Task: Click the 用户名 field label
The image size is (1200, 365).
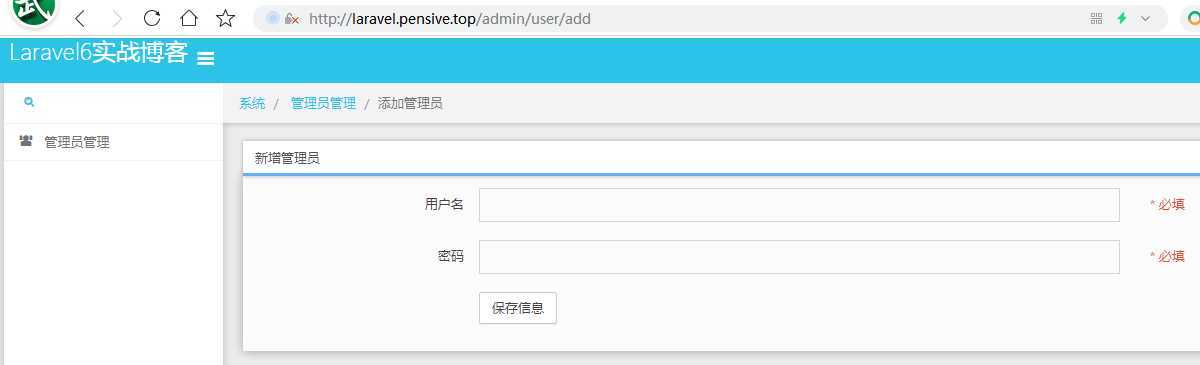Action: tap(444, 204)
